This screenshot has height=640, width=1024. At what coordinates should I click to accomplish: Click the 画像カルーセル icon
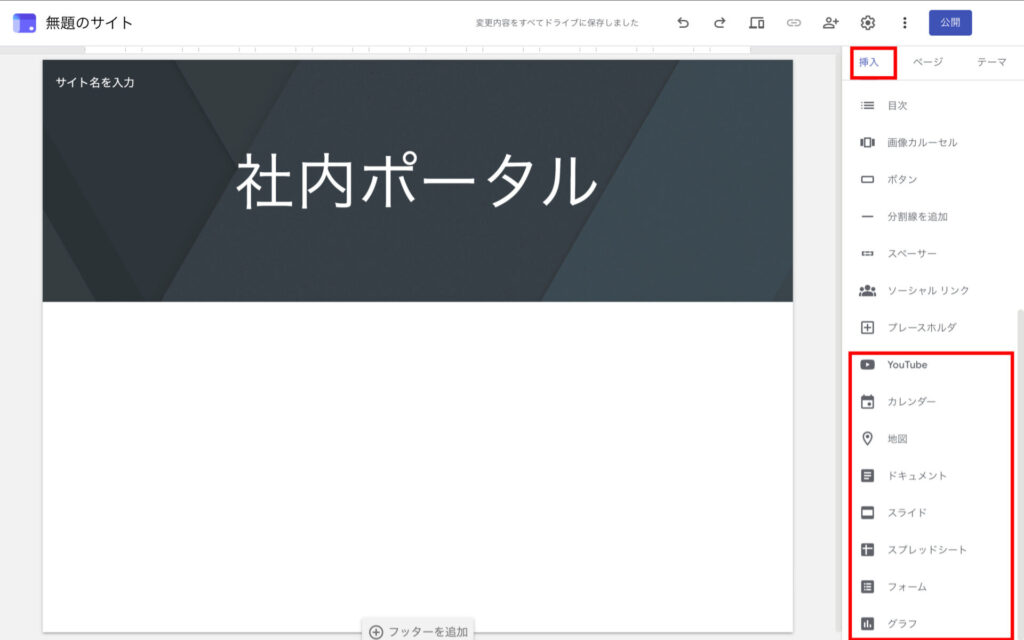coord(867,142)
